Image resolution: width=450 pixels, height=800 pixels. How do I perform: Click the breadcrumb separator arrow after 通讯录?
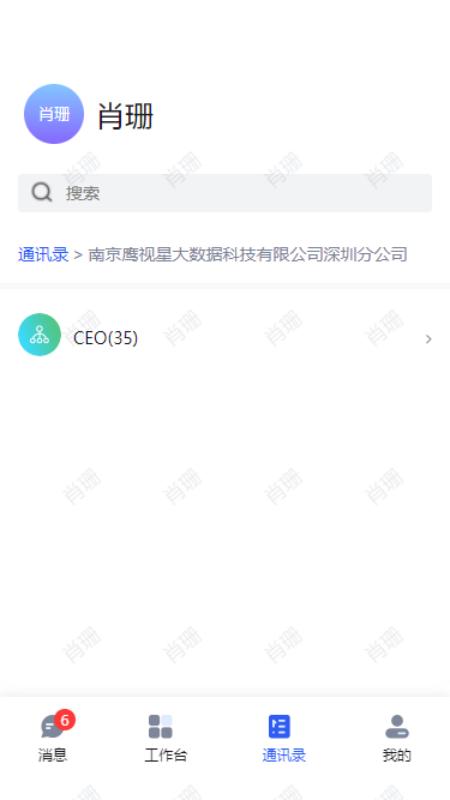78,255
